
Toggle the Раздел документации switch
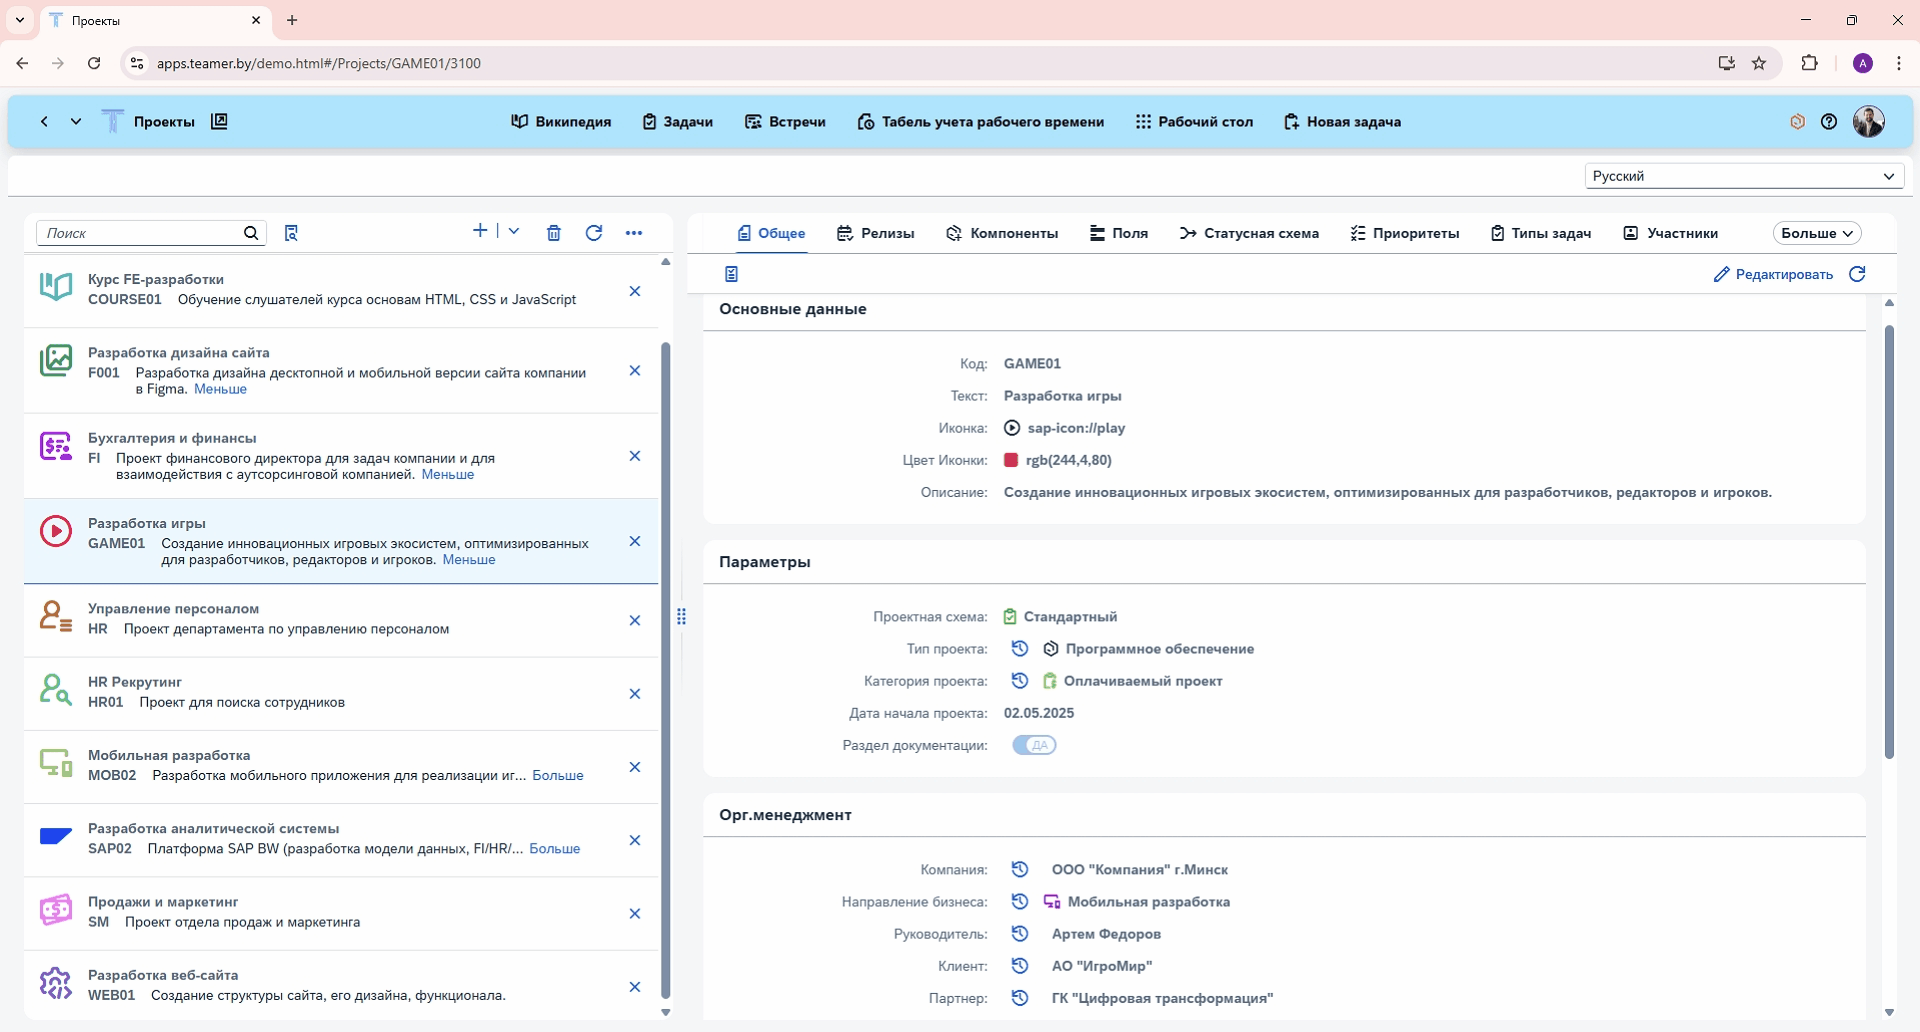(x=1034, y=745)
